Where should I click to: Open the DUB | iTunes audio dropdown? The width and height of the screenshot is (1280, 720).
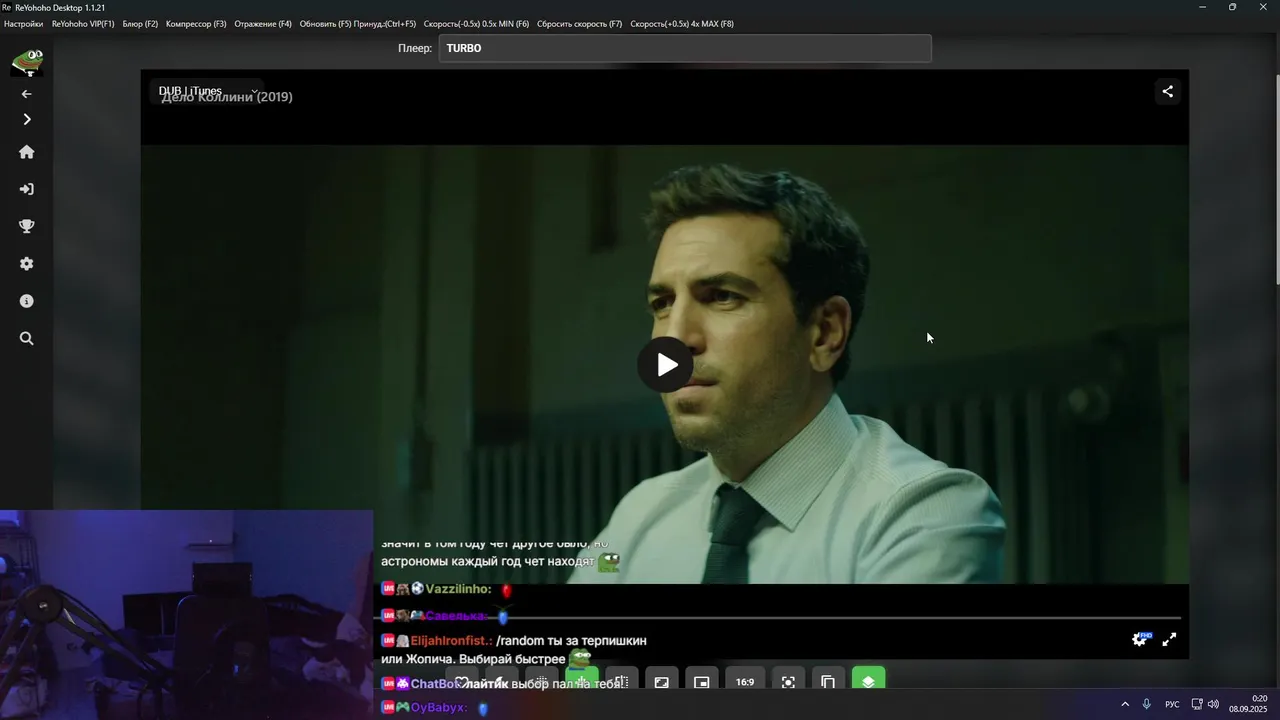pos(207,91)
